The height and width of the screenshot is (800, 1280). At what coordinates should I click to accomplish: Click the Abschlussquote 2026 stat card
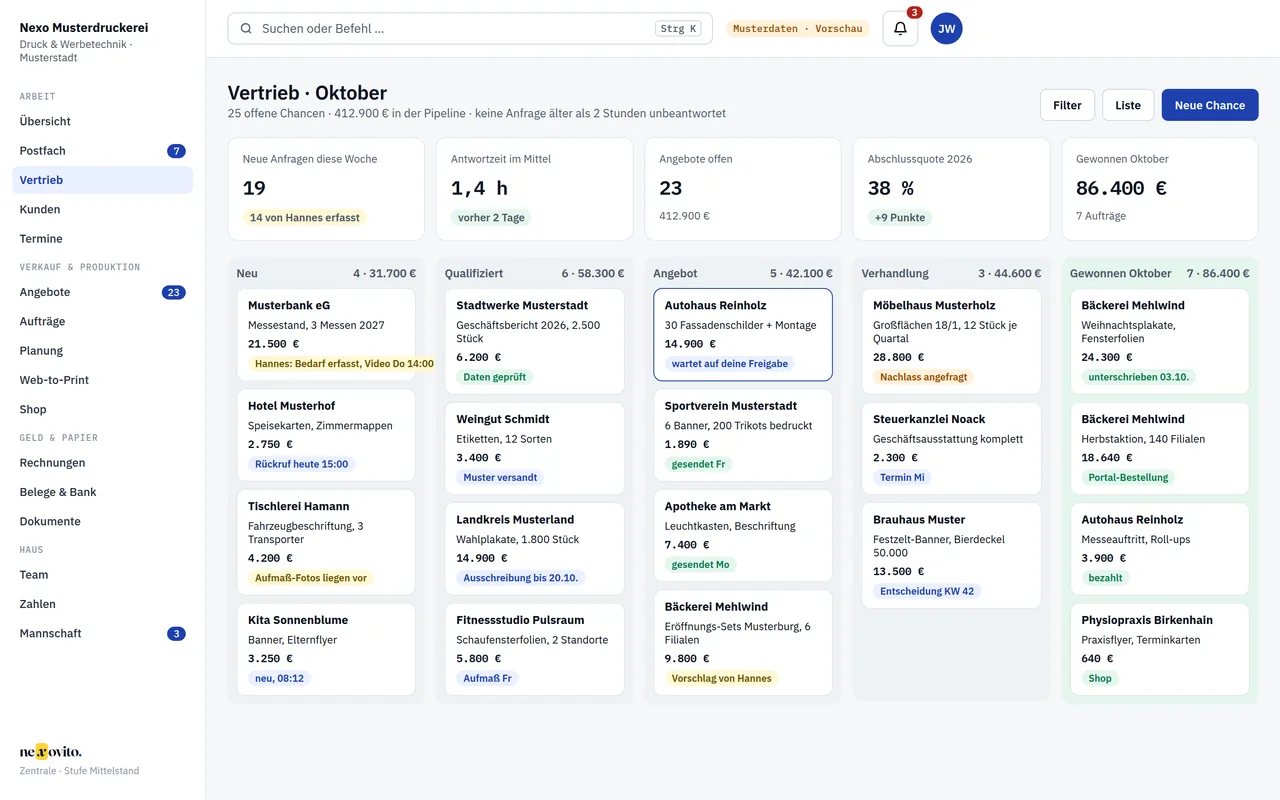[x=951, y=189]
